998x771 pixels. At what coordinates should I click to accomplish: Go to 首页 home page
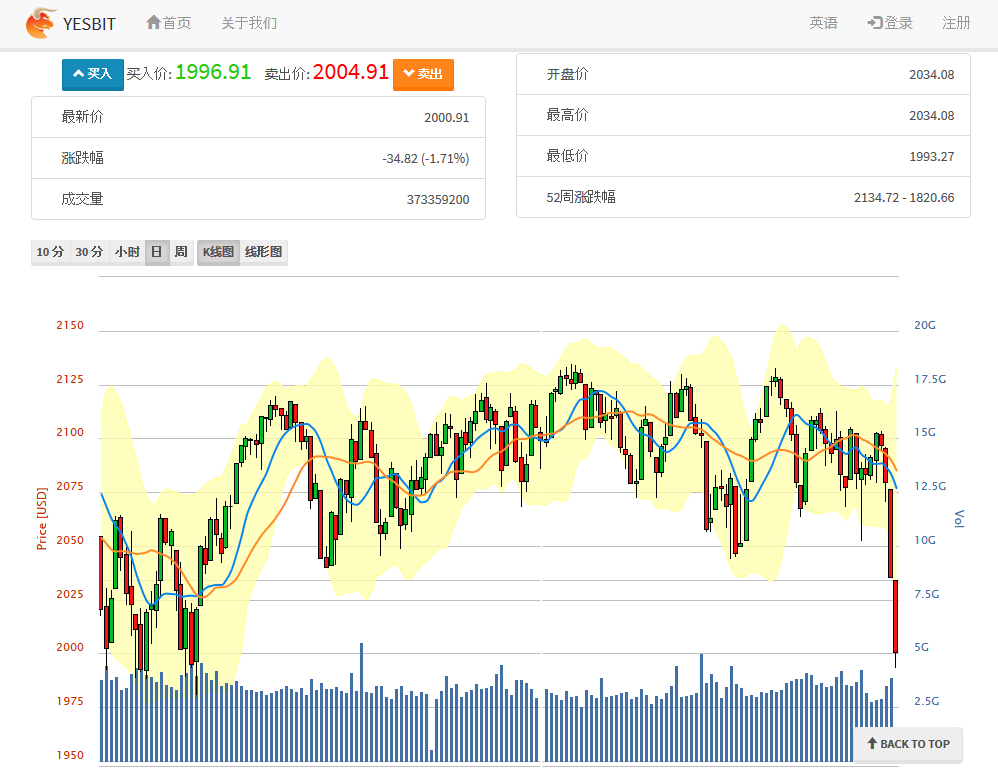[168, 23]
